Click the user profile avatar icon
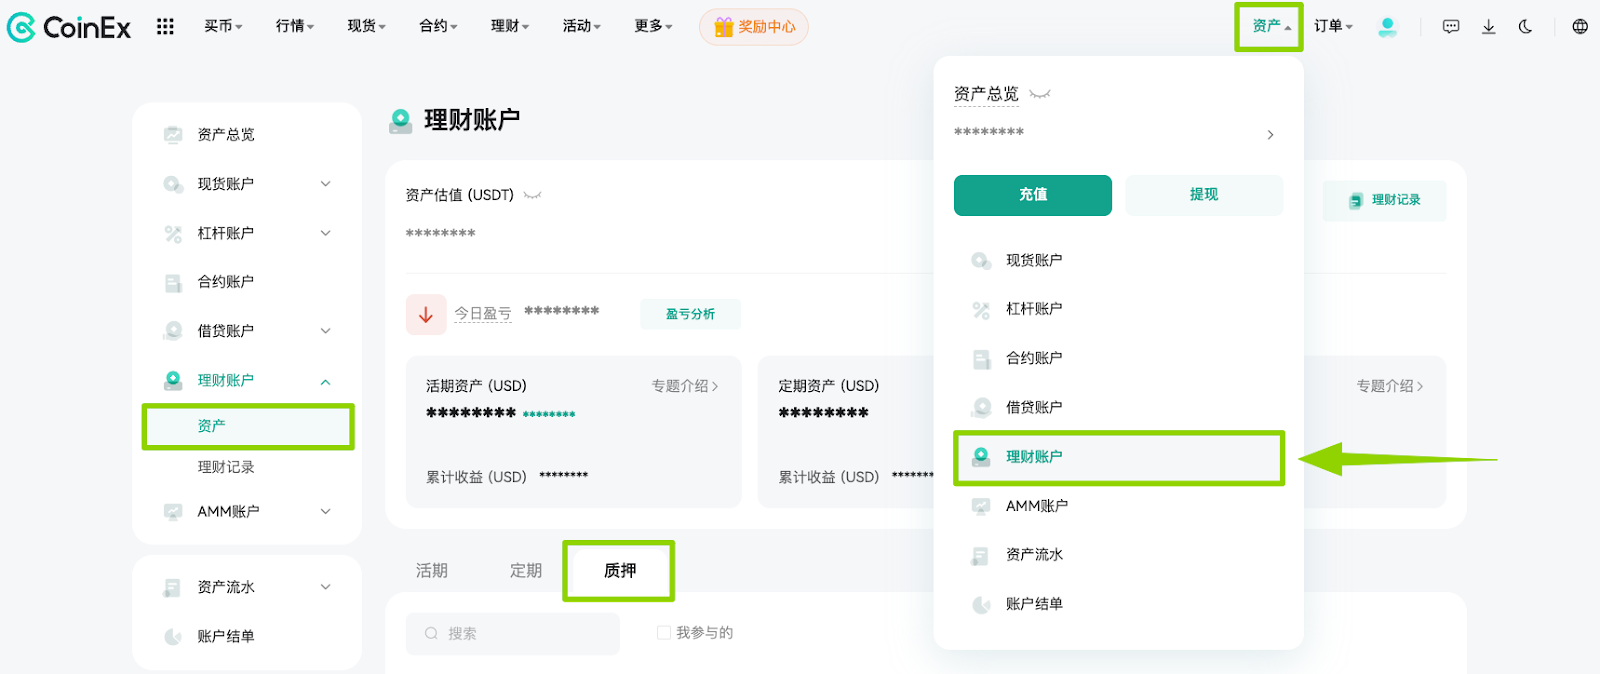The width and height of the screenshot is (1600, 674). 1387,27
